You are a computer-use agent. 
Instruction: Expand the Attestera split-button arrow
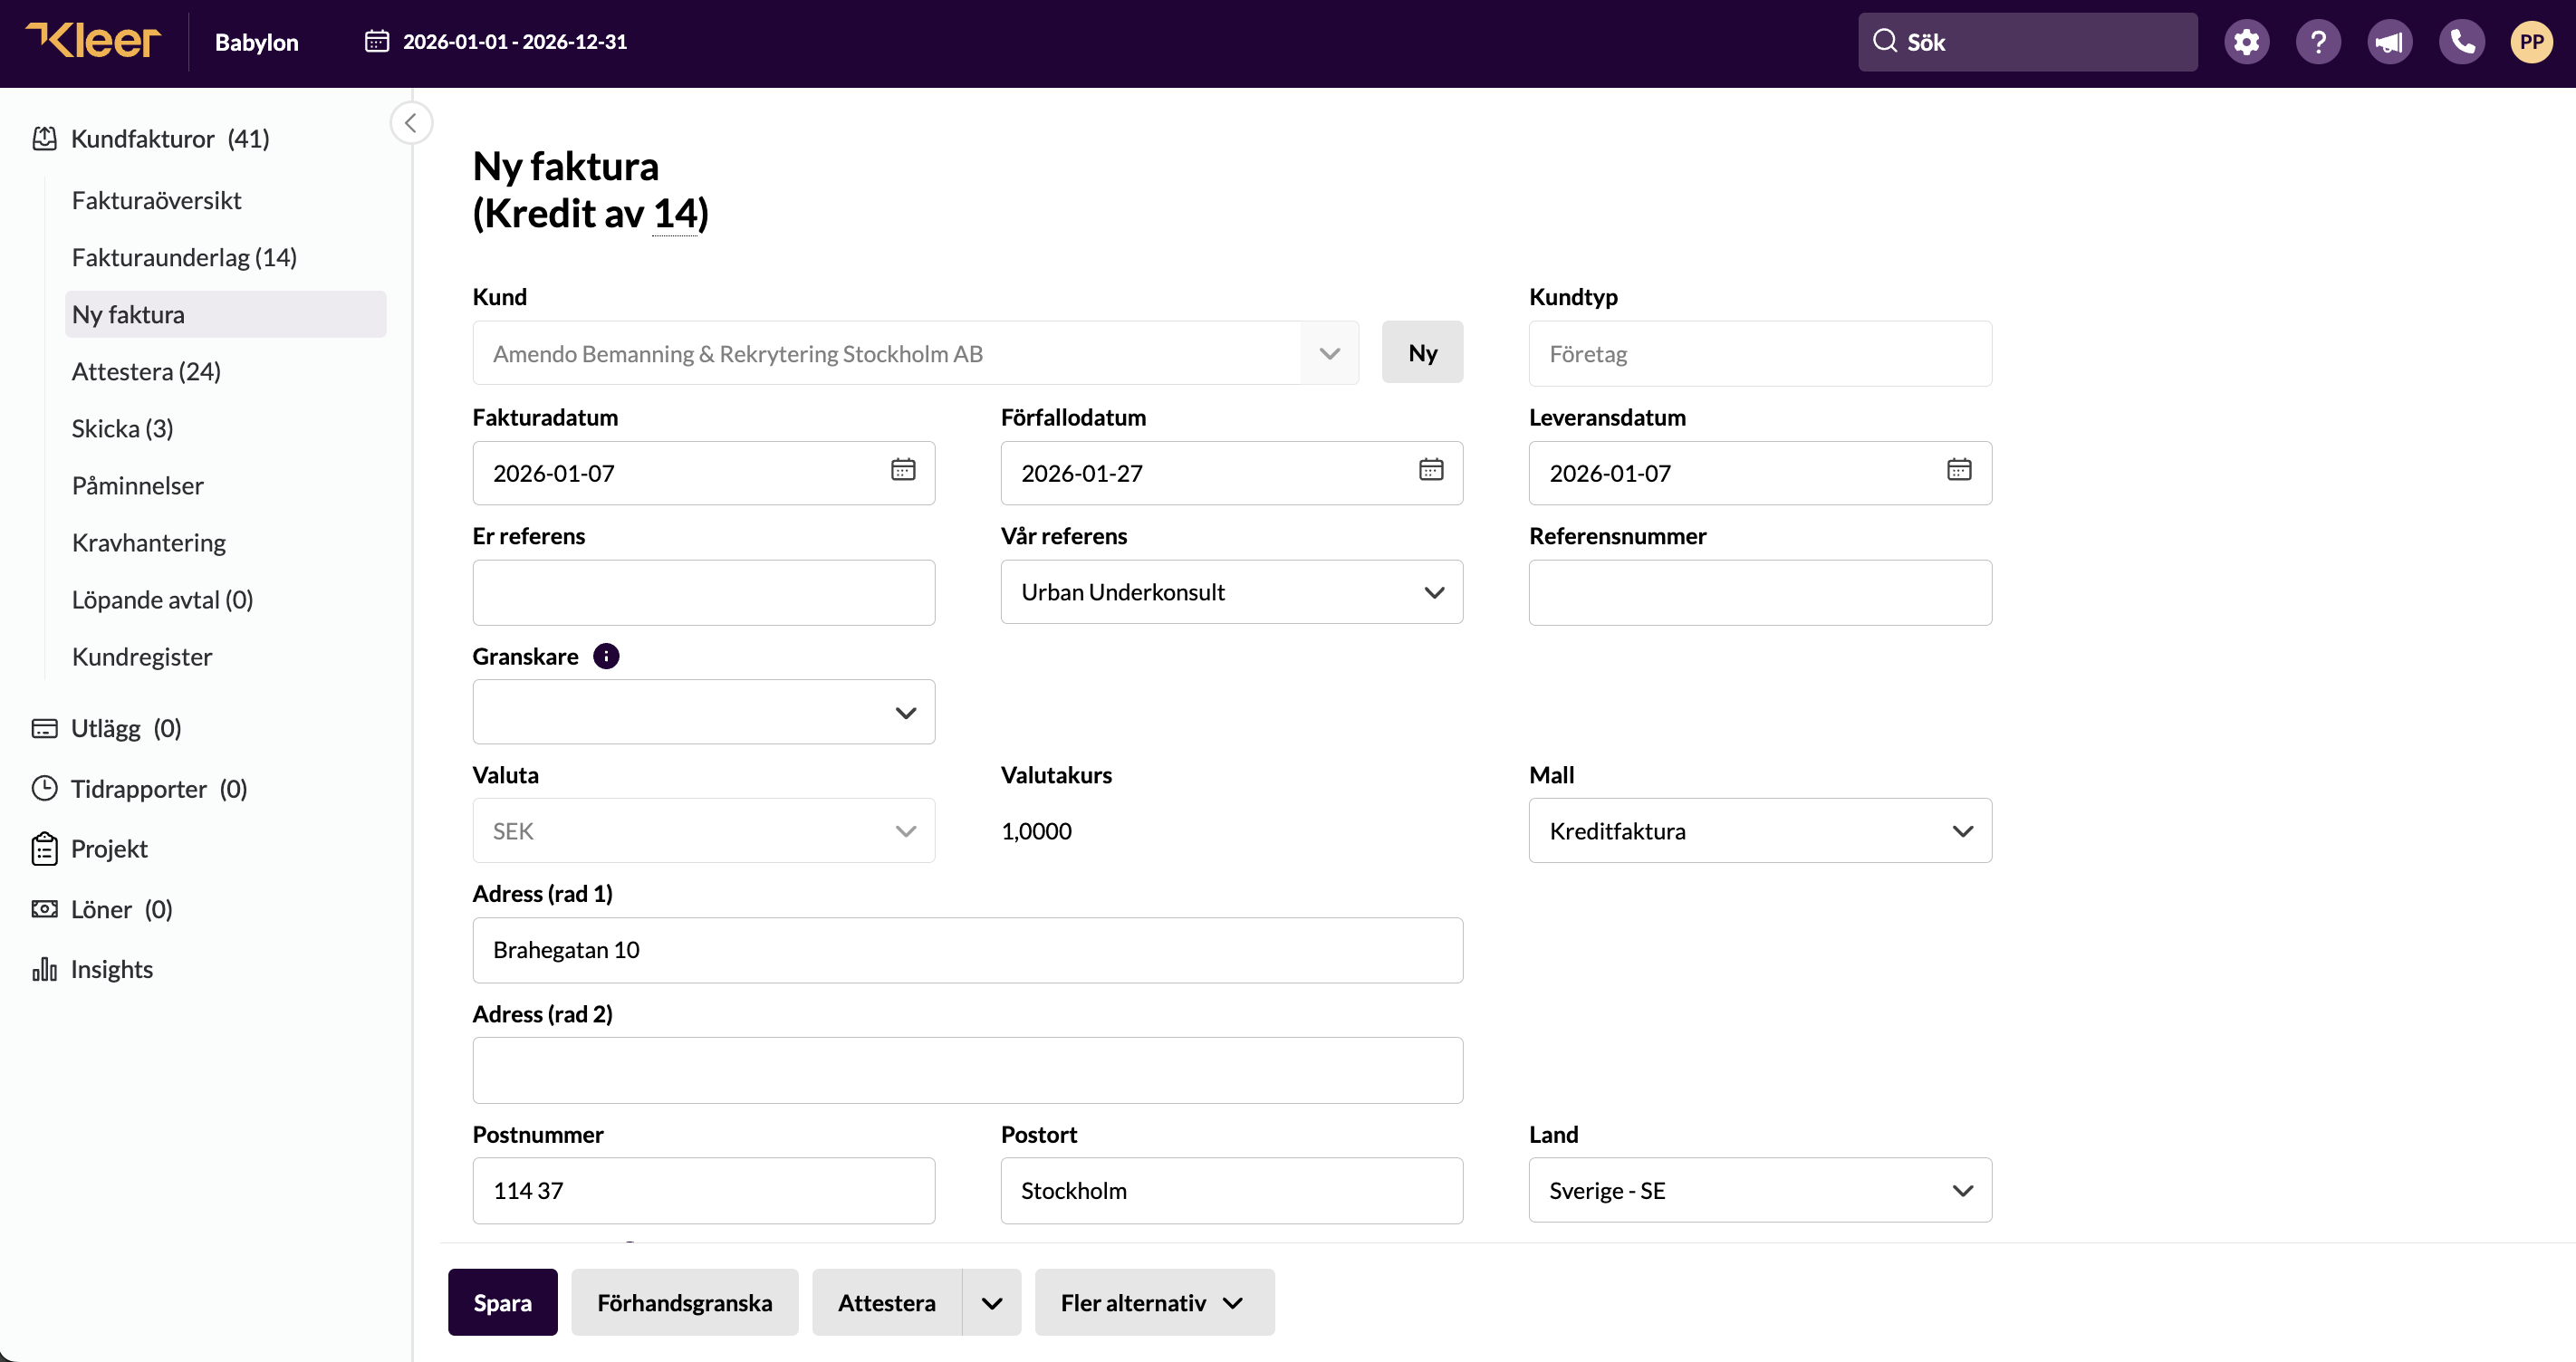(991, 1303)
